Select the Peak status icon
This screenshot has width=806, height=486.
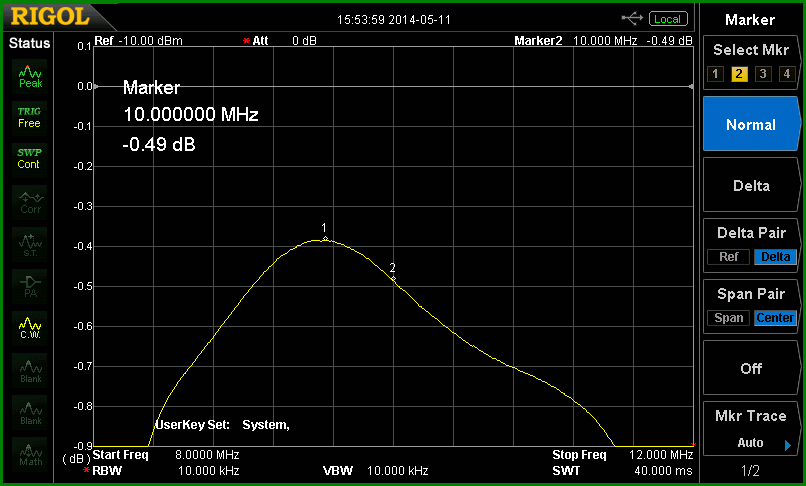pyautogui.click(x=30, y=77)
